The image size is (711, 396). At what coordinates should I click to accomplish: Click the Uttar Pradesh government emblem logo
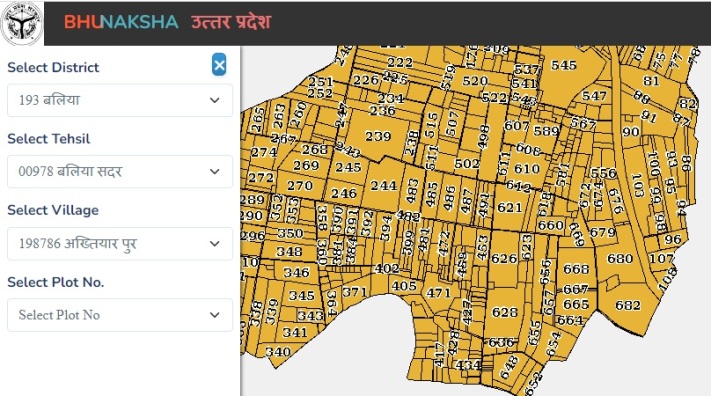(21, 23)
